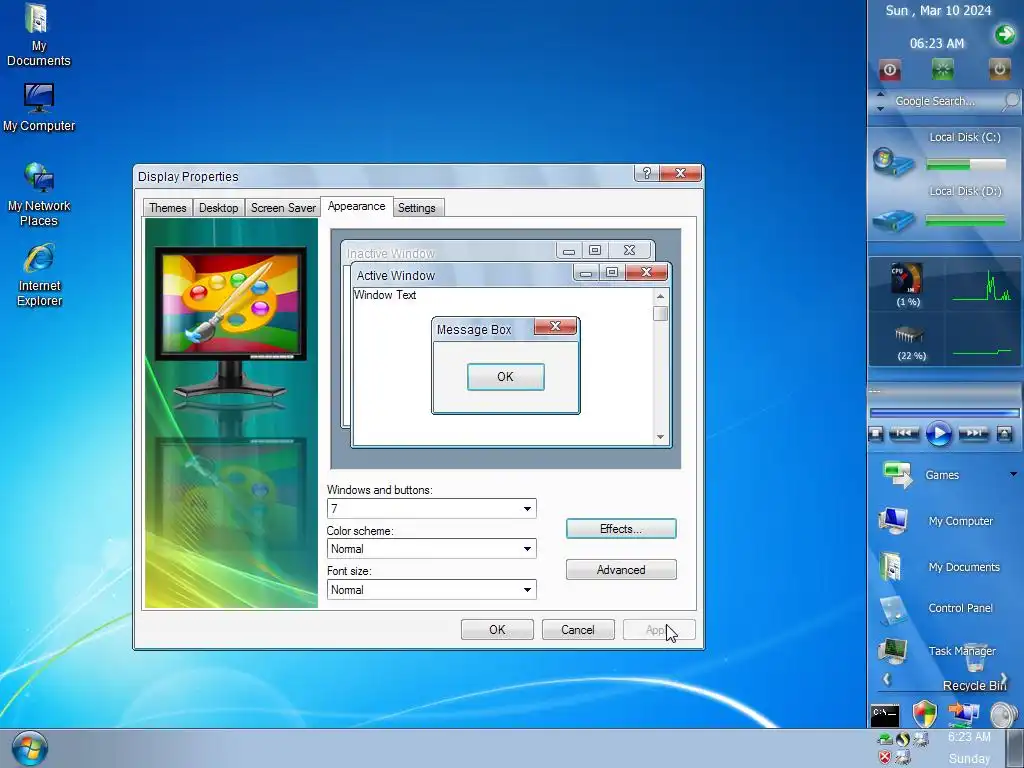This screenshot has height=768, width=1024.
Task: Click the Windows Start orb
Action: [x=29, y=748]
